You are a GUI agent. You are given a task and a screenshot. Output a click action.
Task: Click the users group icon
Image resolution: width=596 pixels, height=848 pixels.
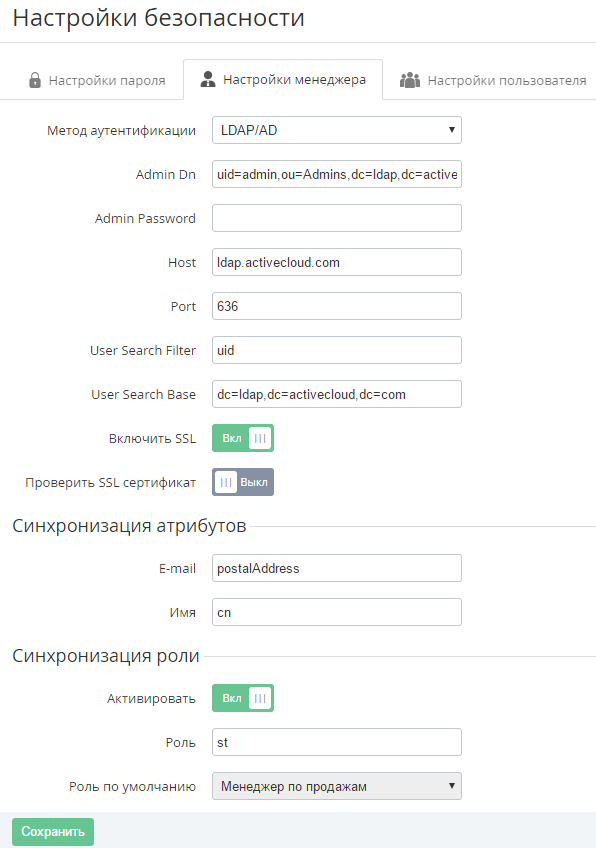[x=410, y=80]
